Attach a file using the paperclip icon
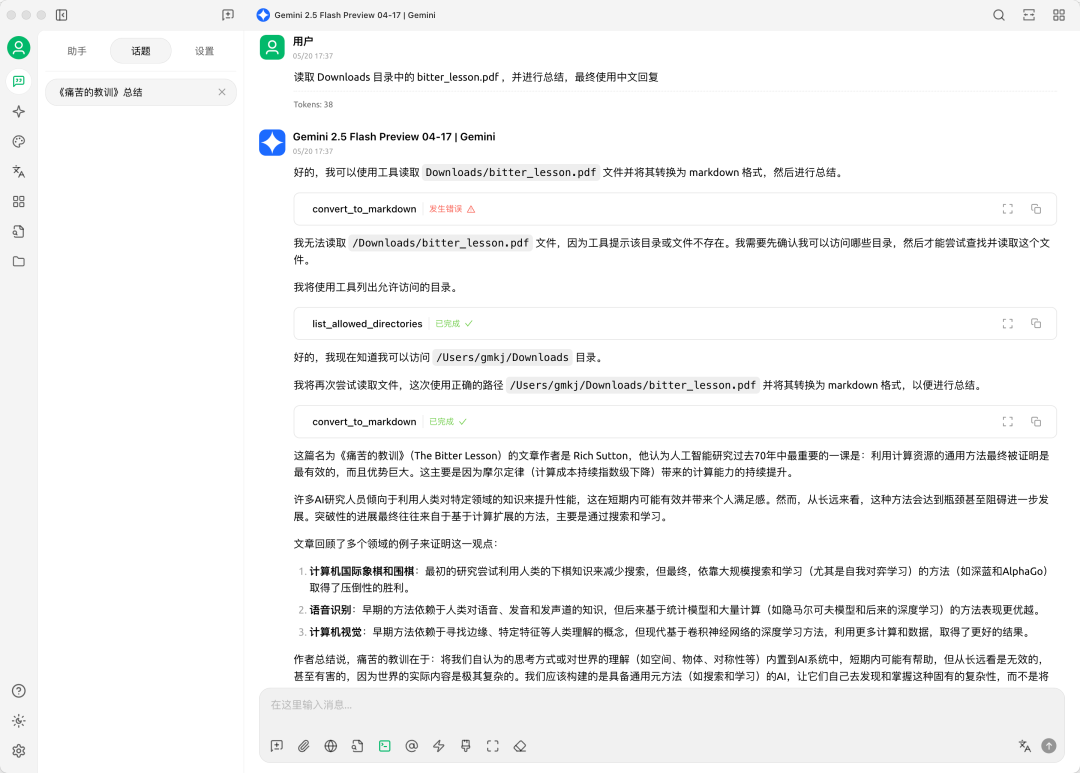 click(304, 745)
